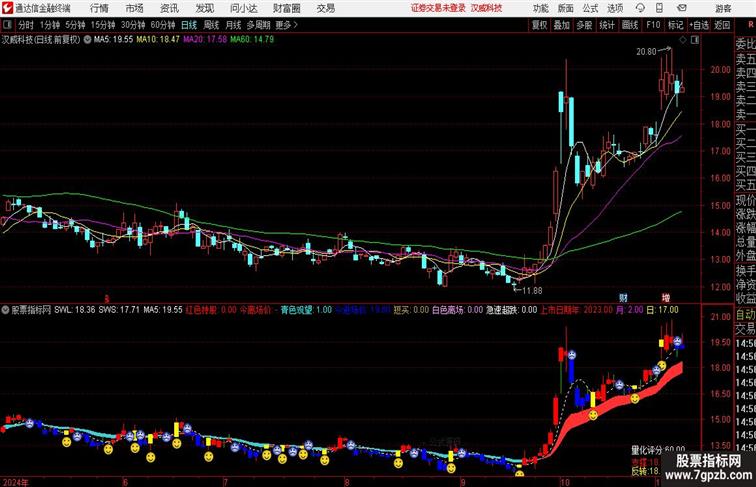This screenshot has width=756, height=487.
Task: Open the sub-chart 股票指标网 indicator dropdown arrow
Action: pyautogui.click(x=5, y=310)
